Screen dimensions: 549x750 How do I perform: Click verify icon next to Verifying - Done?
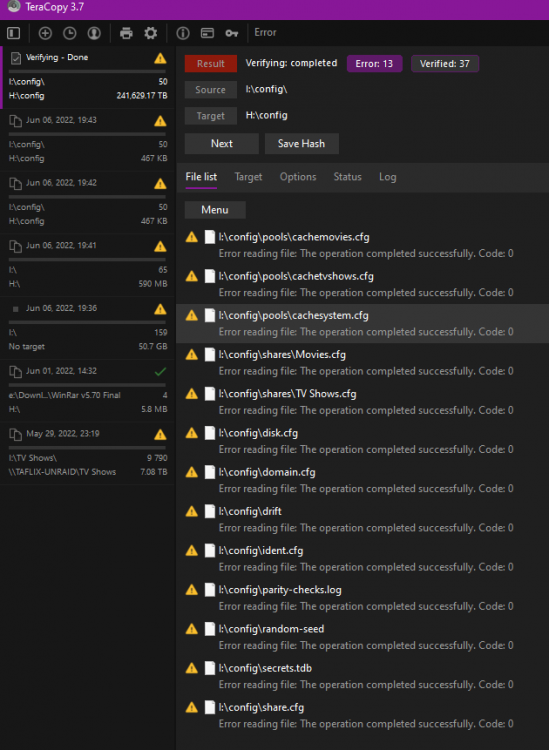16,58
